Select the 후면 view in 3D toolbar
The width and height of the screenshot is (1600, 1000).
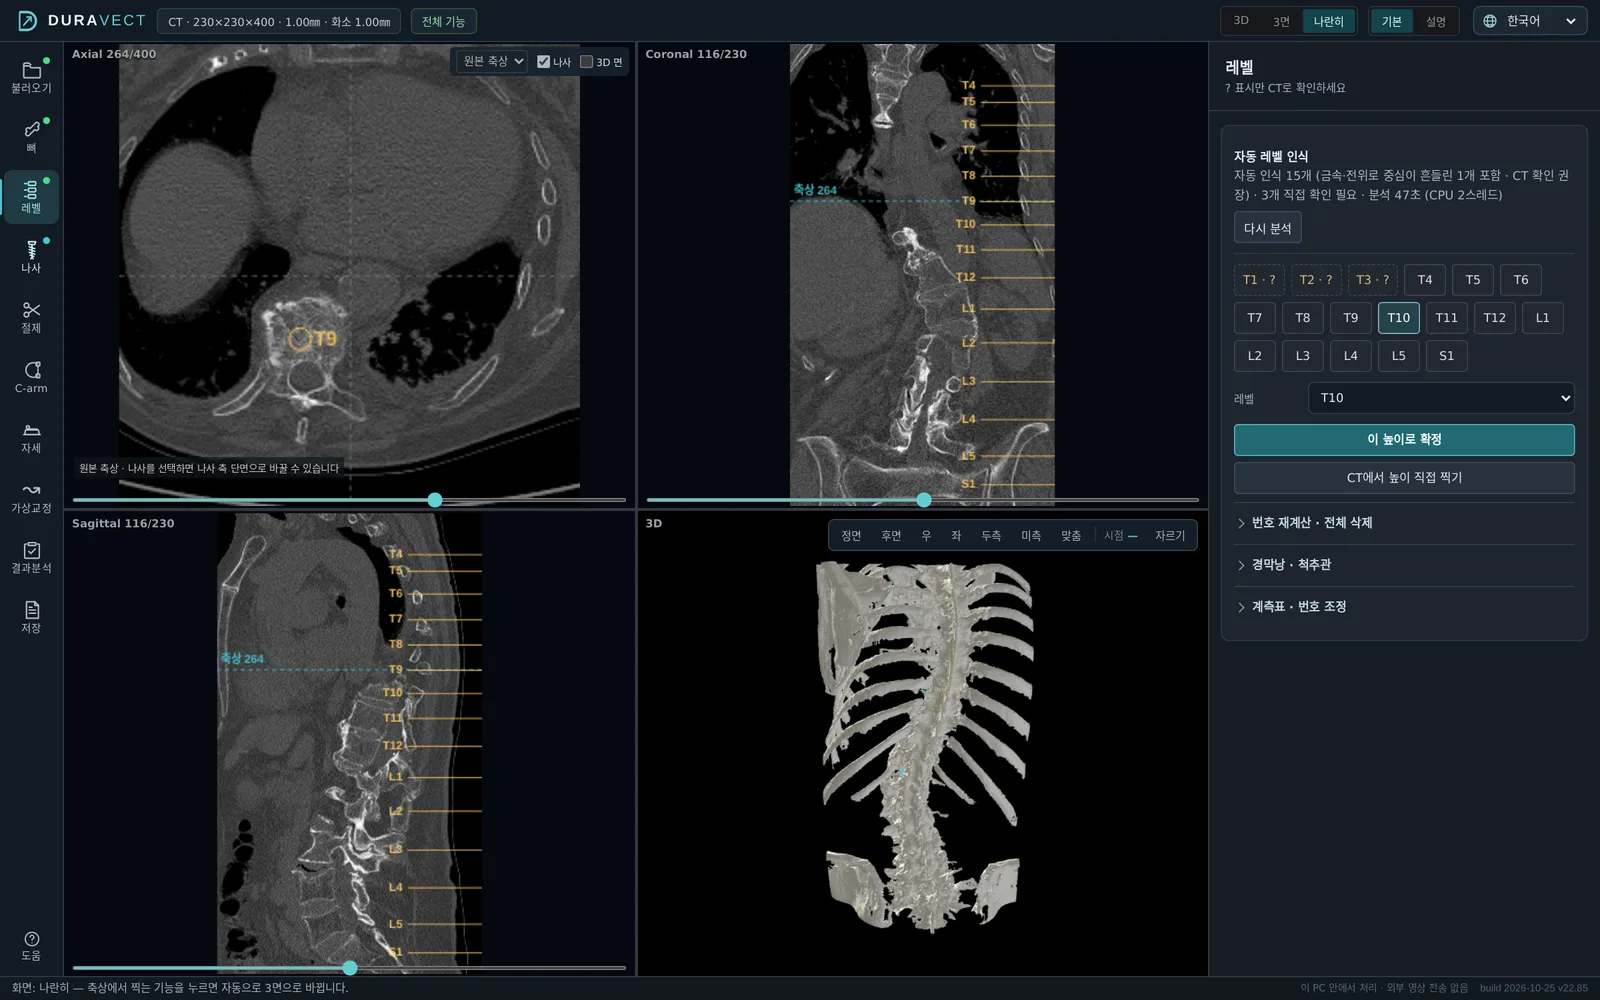[891, 536]
